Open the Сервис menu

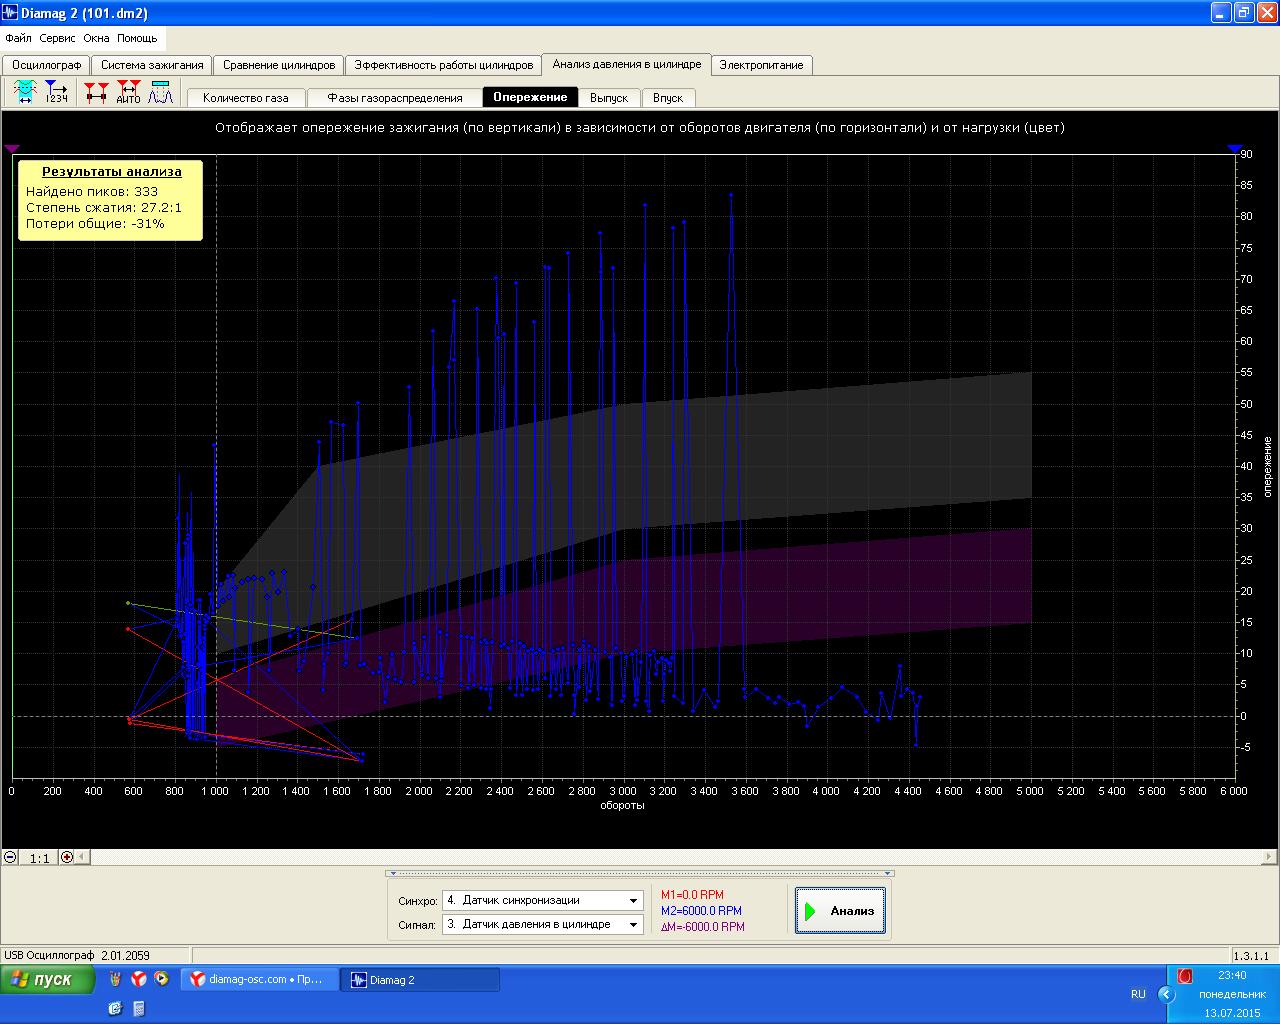coord(57,38)
